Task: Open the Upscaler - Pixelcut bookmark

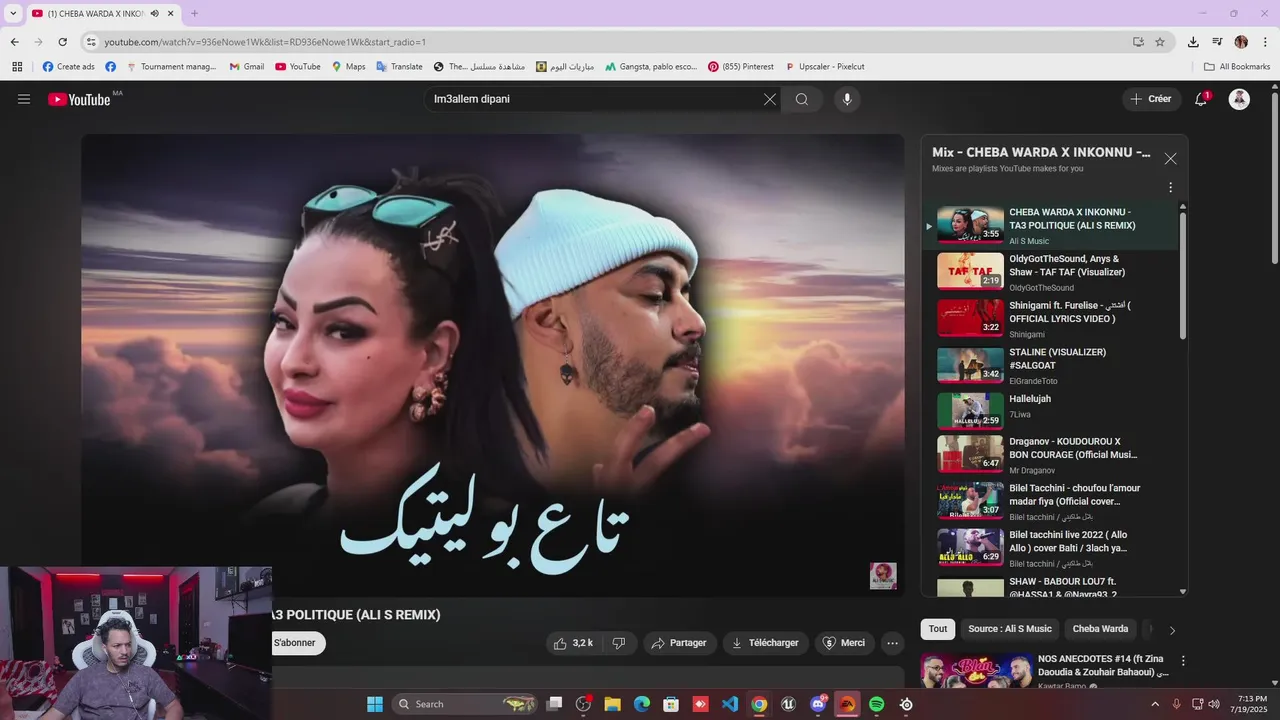Action: click(x=824, y=67)
